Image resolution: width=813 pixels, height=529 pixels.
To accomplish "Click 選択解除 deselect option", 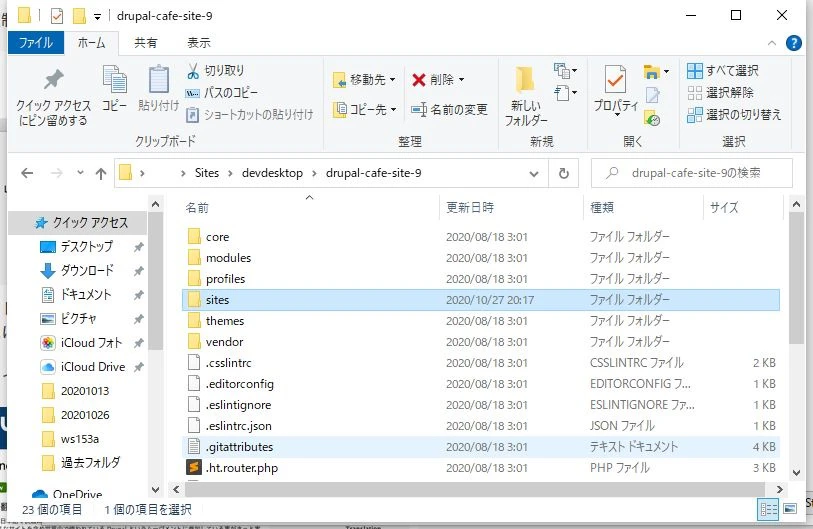I will point(721,93).
